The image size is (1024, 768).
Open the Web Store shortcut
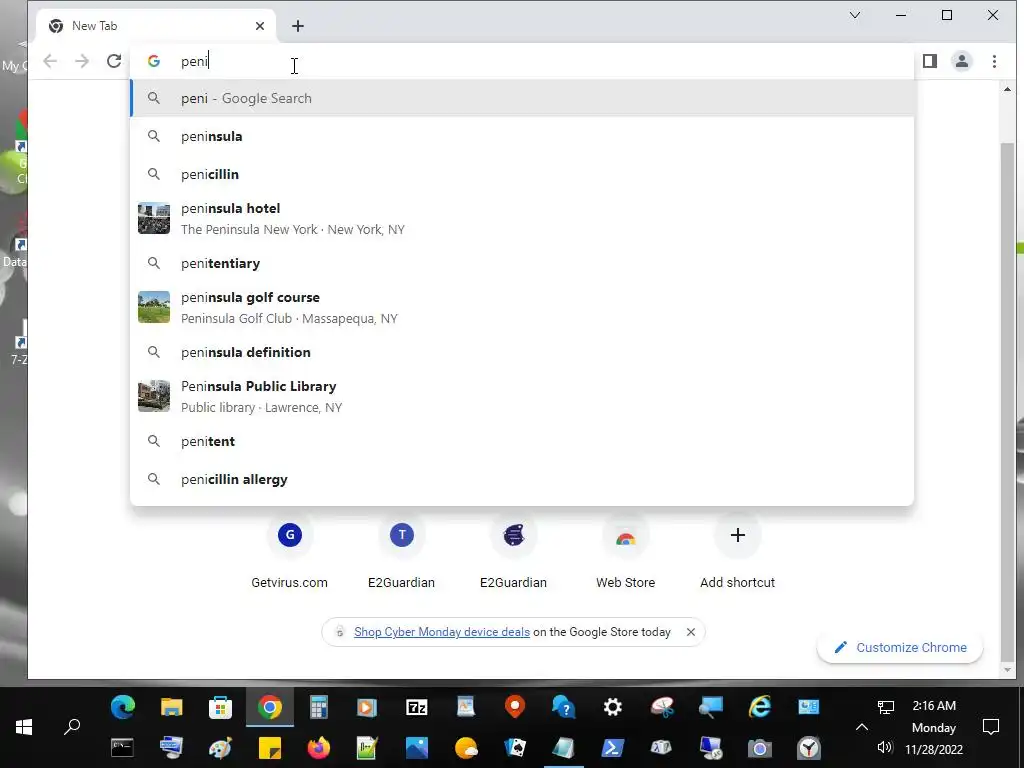coord(626,552)
